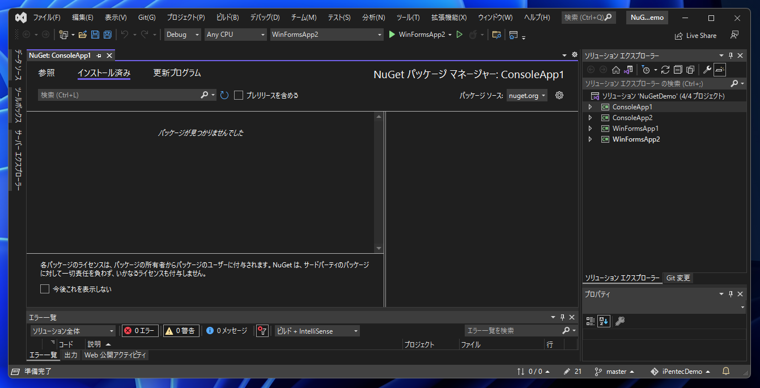Click the wrench properties icon in Solution Explorer

(707, 70)
